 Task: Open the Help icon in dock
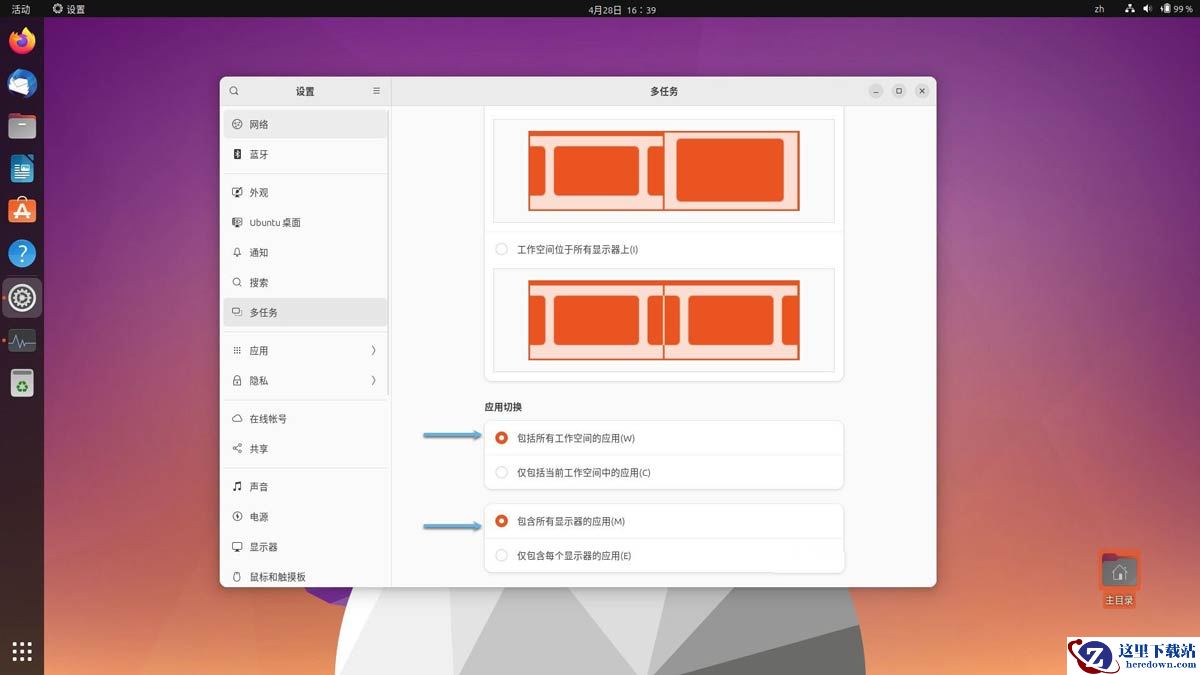pos(22,254)
